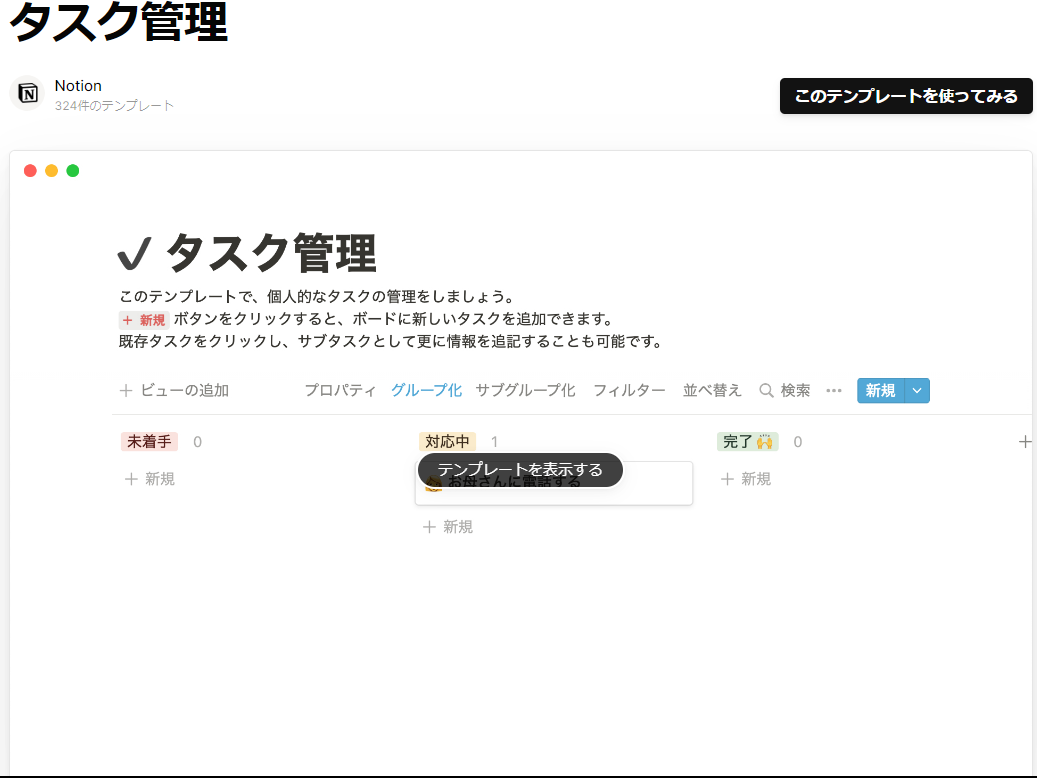Add new card under 未着手 column
Image resolution: width=1037 pixels, height=779 pixels.
coord(150,479)
